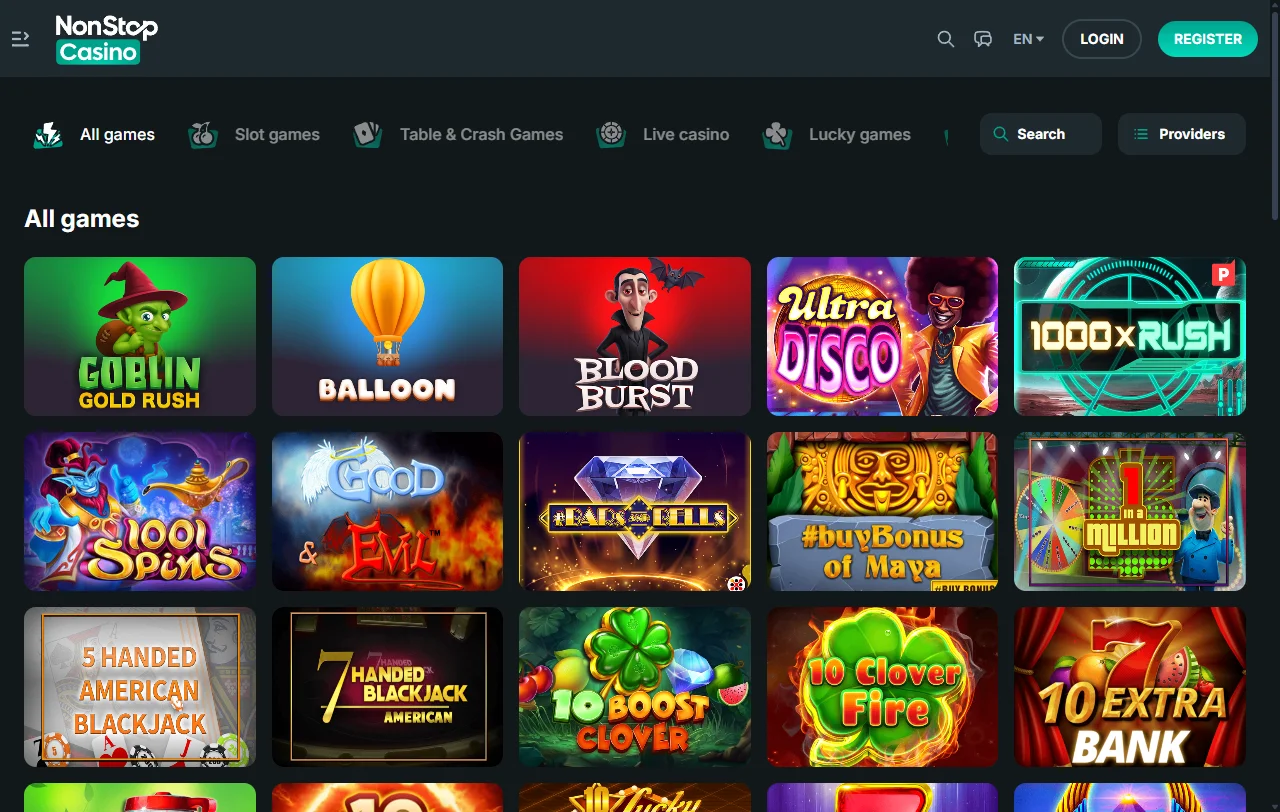Open the live chat bubble icon
This screenshot has height=812, width=1280.
click(x=983, y=39)
